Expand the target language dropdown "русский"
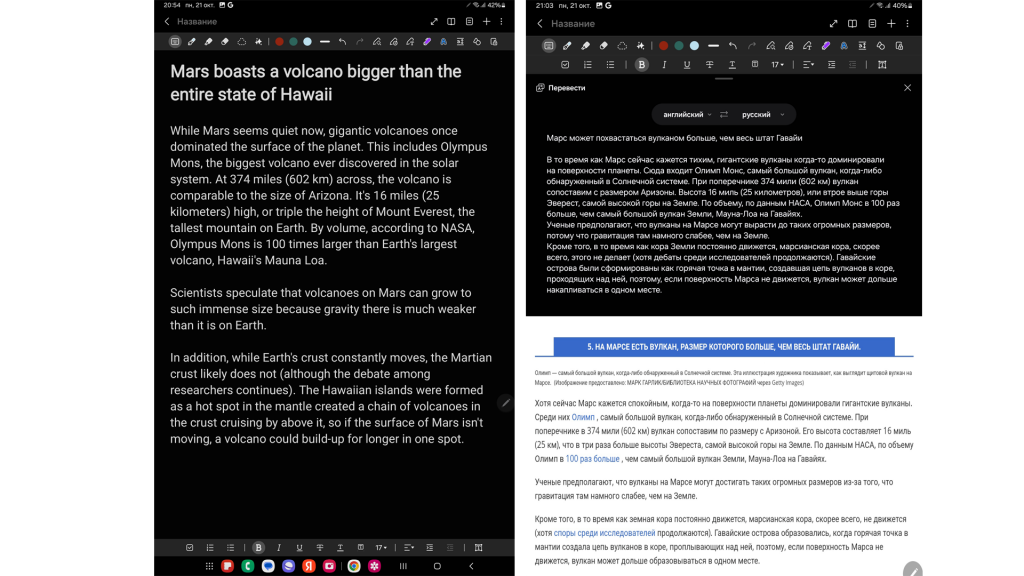The width and height of the screenshot is (1024, 576). (762, 115)
